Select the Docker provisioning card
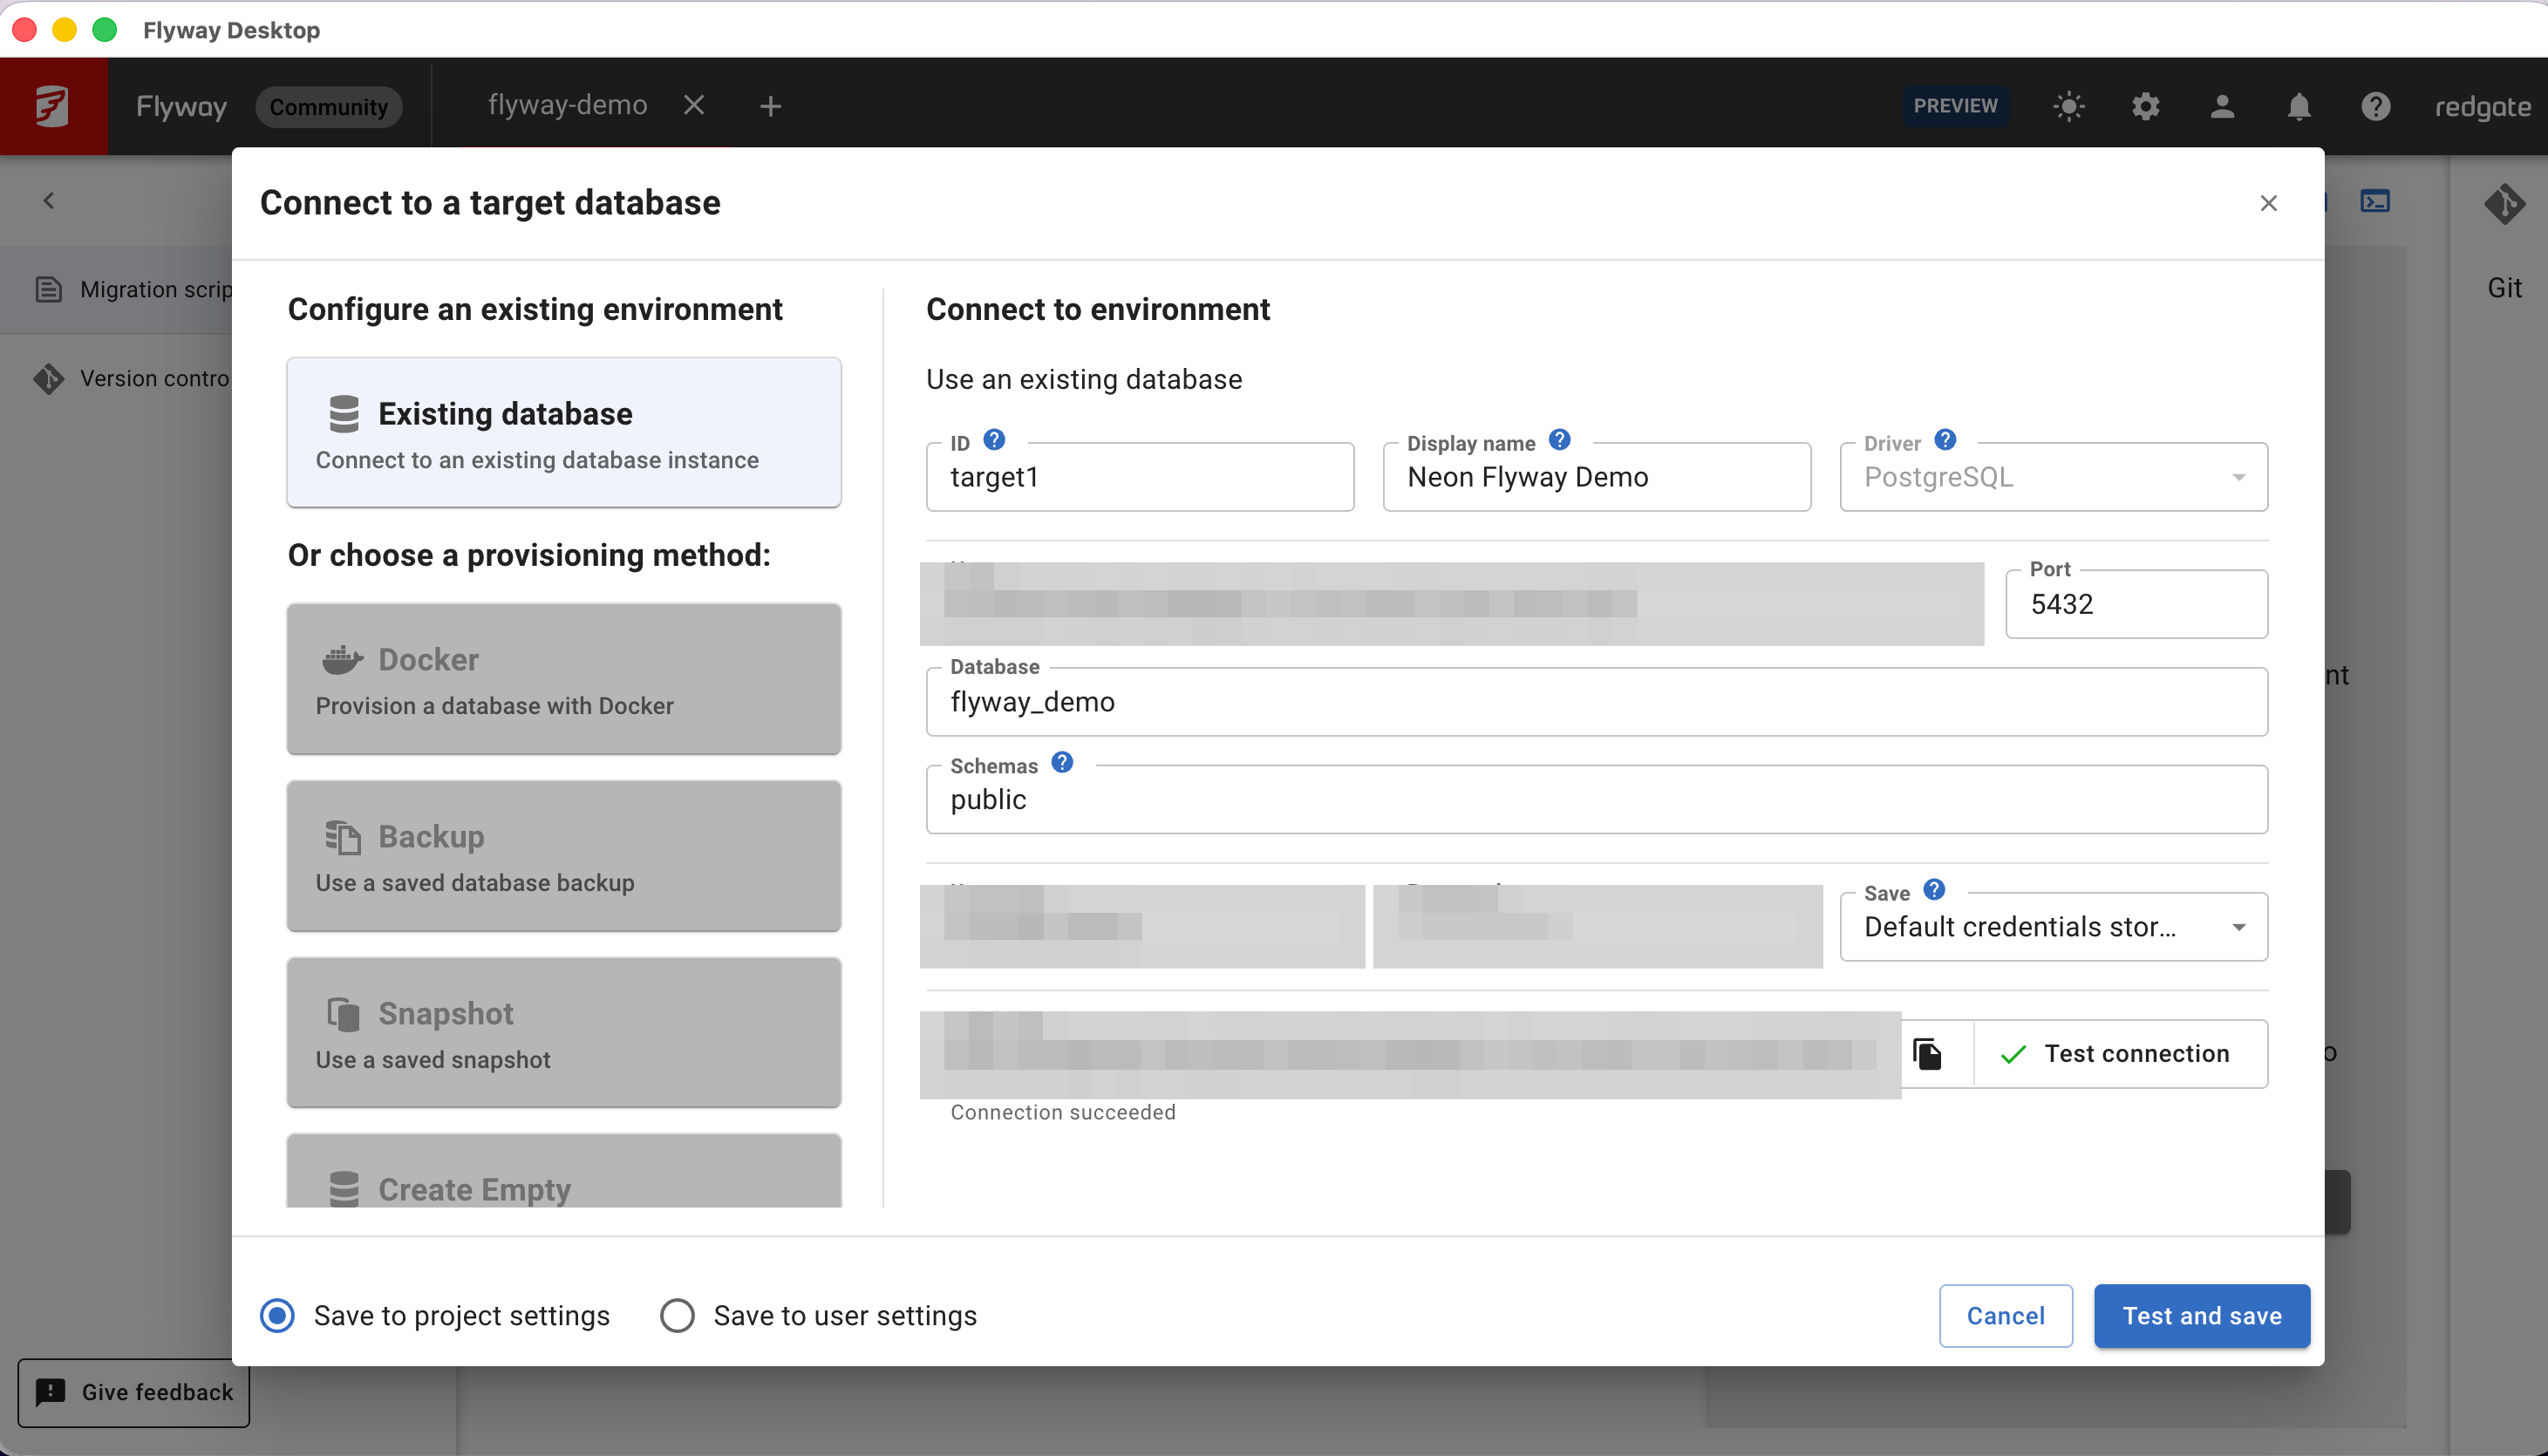This screenshot has width=2548, height=1456. tap(564, 678)
